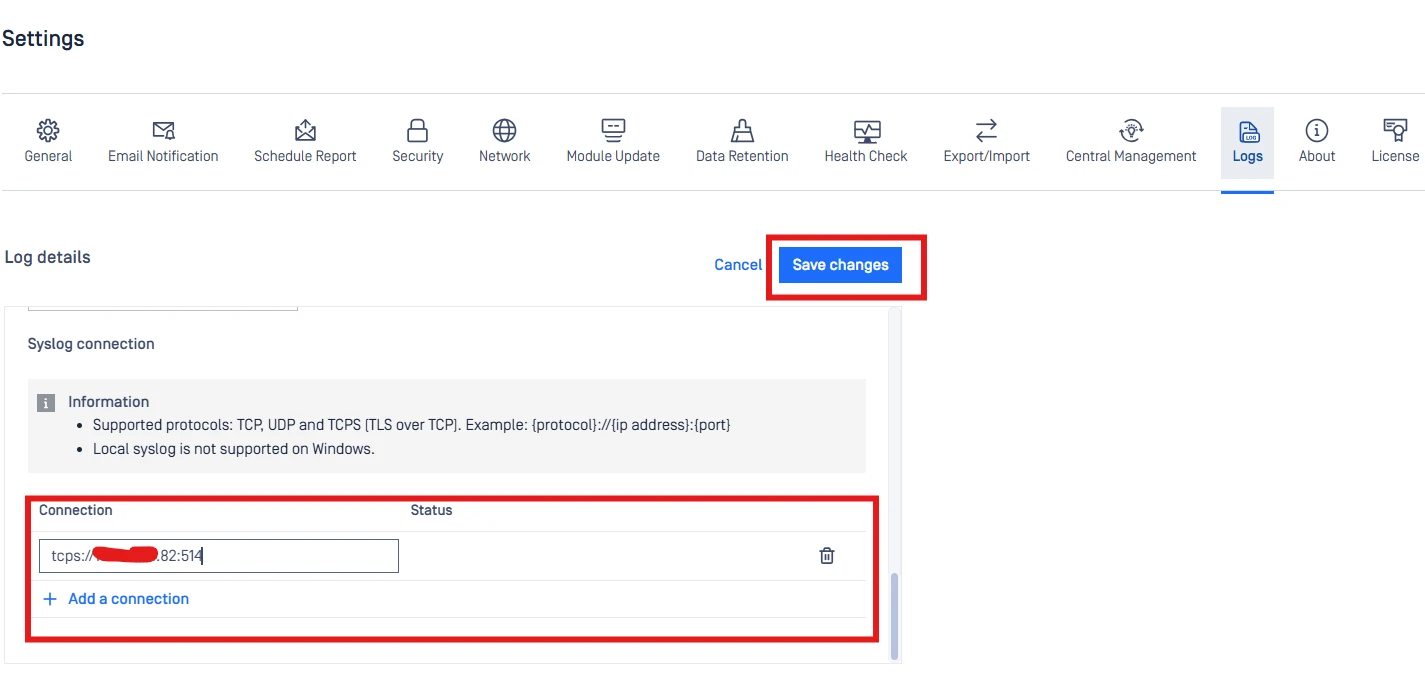Click the Module Update monitor icon
This screenshot has height=694, width=1425.
pos(613,130)
